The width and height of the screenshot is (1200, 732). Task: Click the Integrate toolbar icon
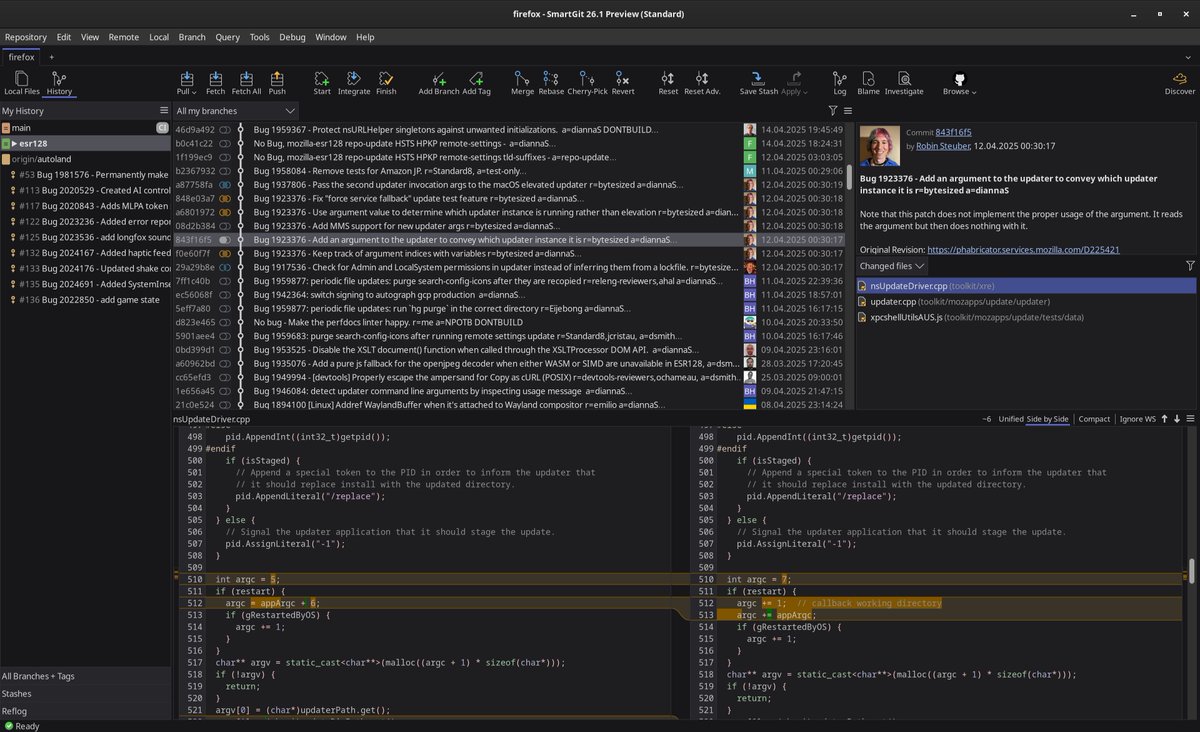354,82
